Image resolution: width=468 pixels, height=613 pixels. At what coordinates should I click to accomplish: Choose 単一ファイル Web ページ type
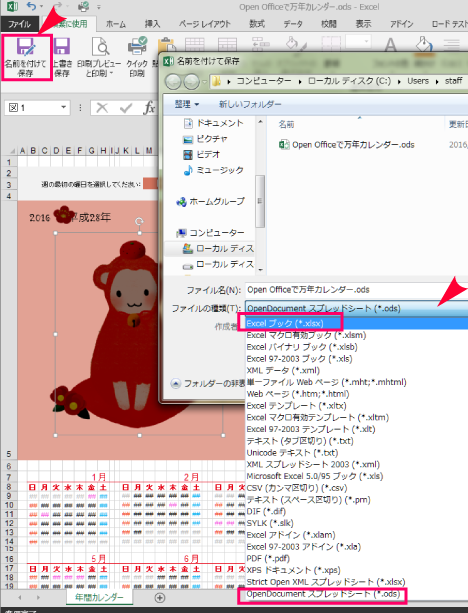[326, 382]
